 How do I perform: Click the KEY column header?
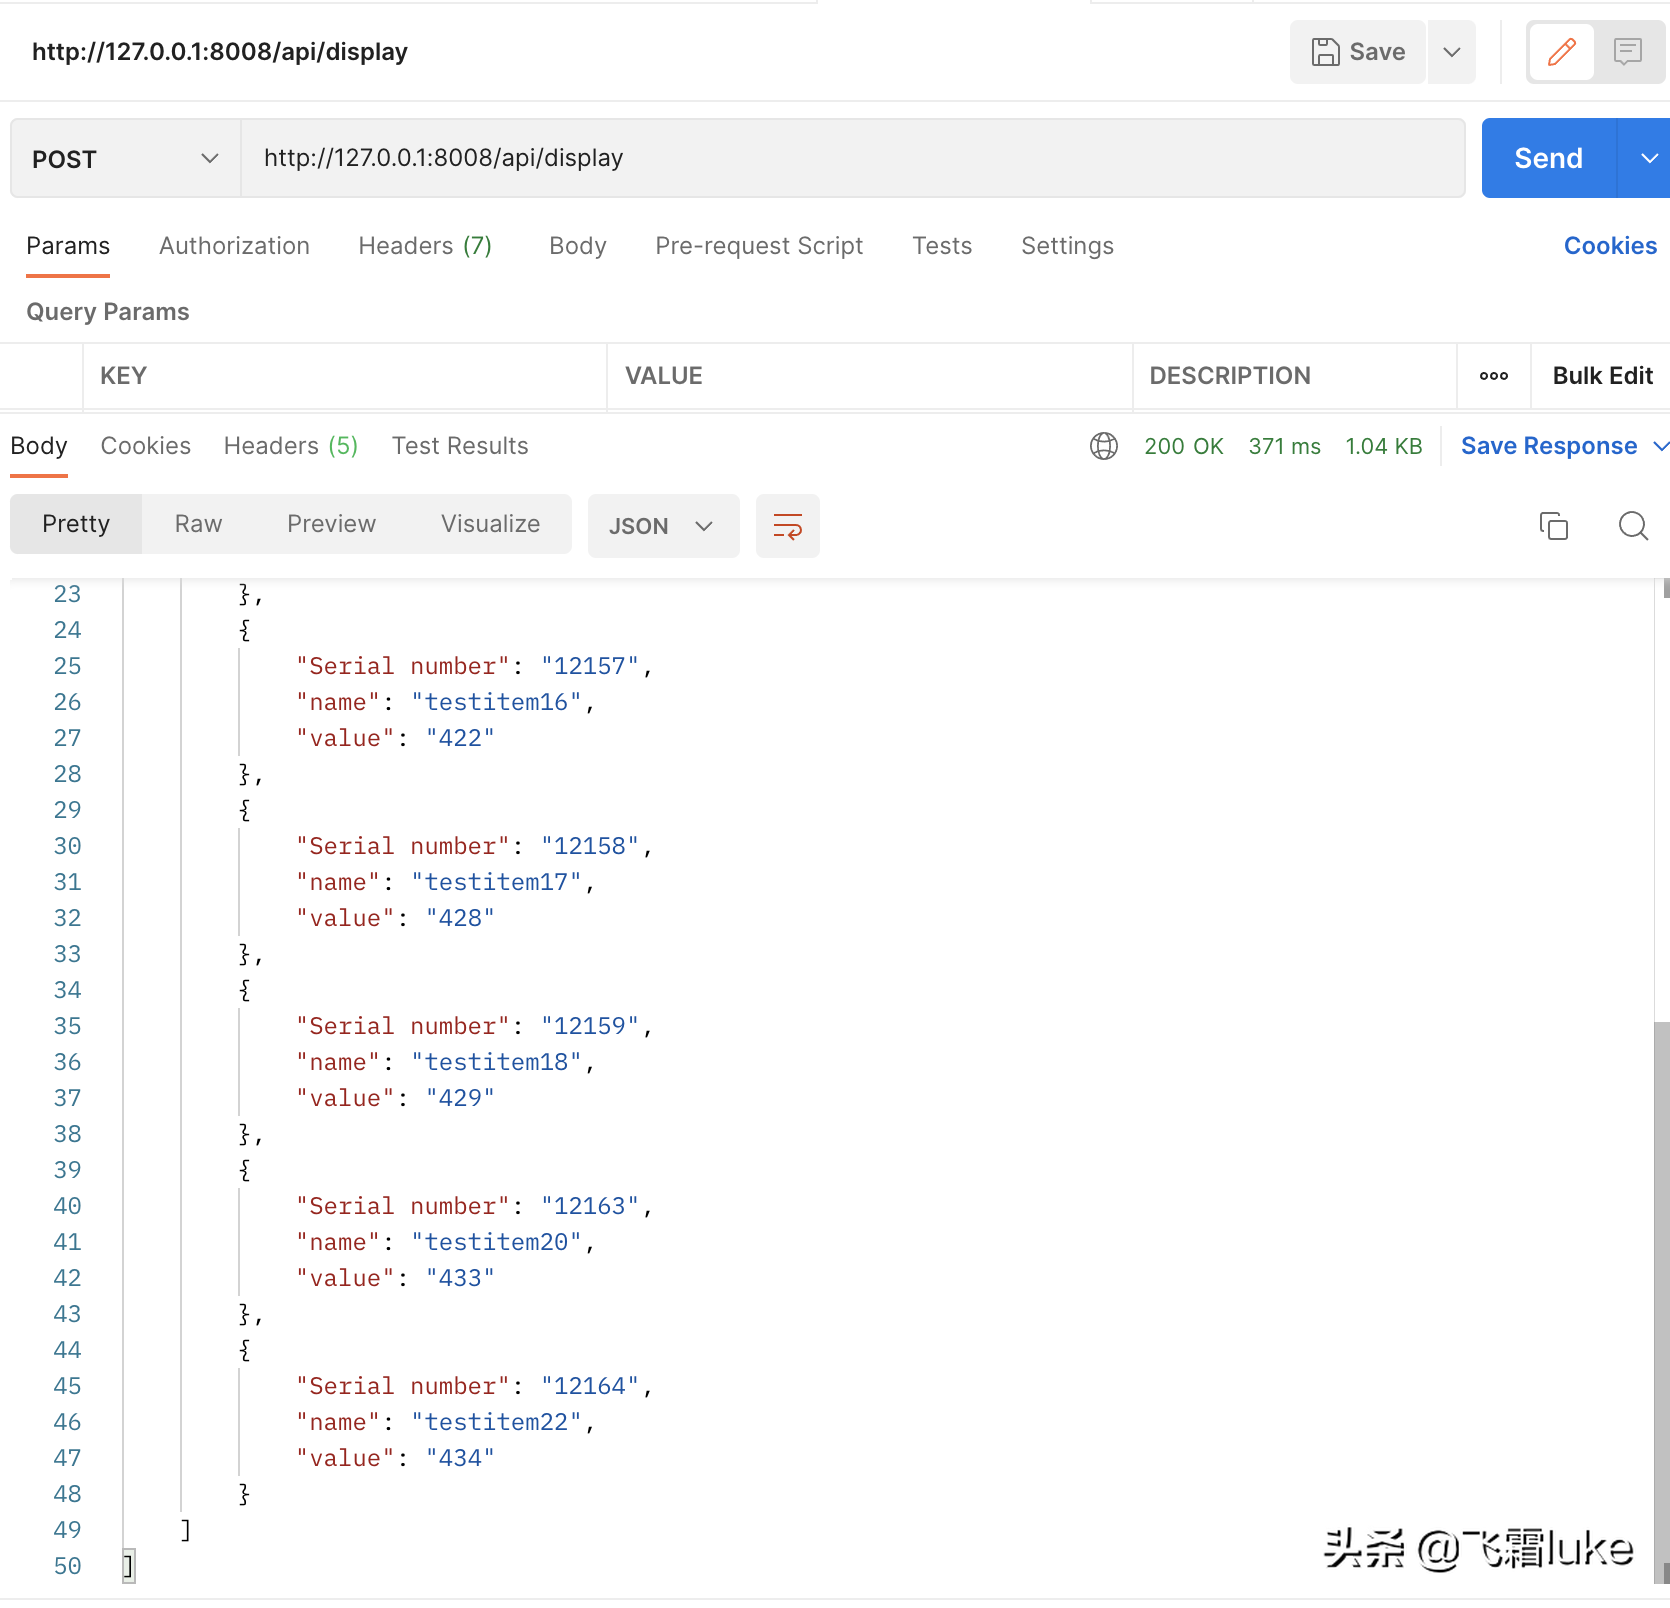pos(123,376)
